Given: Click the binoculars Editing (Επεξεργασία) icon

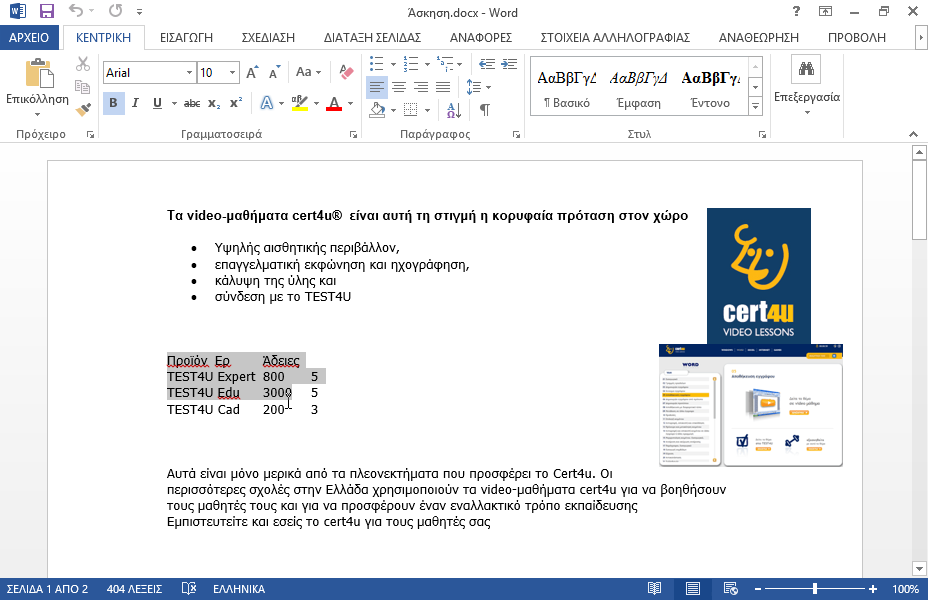Looking at the screenshot, I should pos(807,69).
